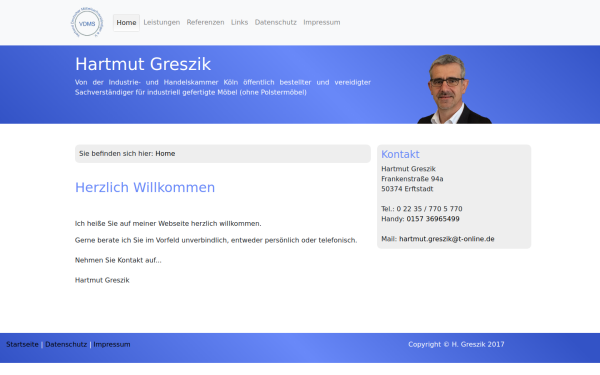600x375 pixels.
Task: Click the Sachverständiger subtitle in the banner
Action: [223, 87]
